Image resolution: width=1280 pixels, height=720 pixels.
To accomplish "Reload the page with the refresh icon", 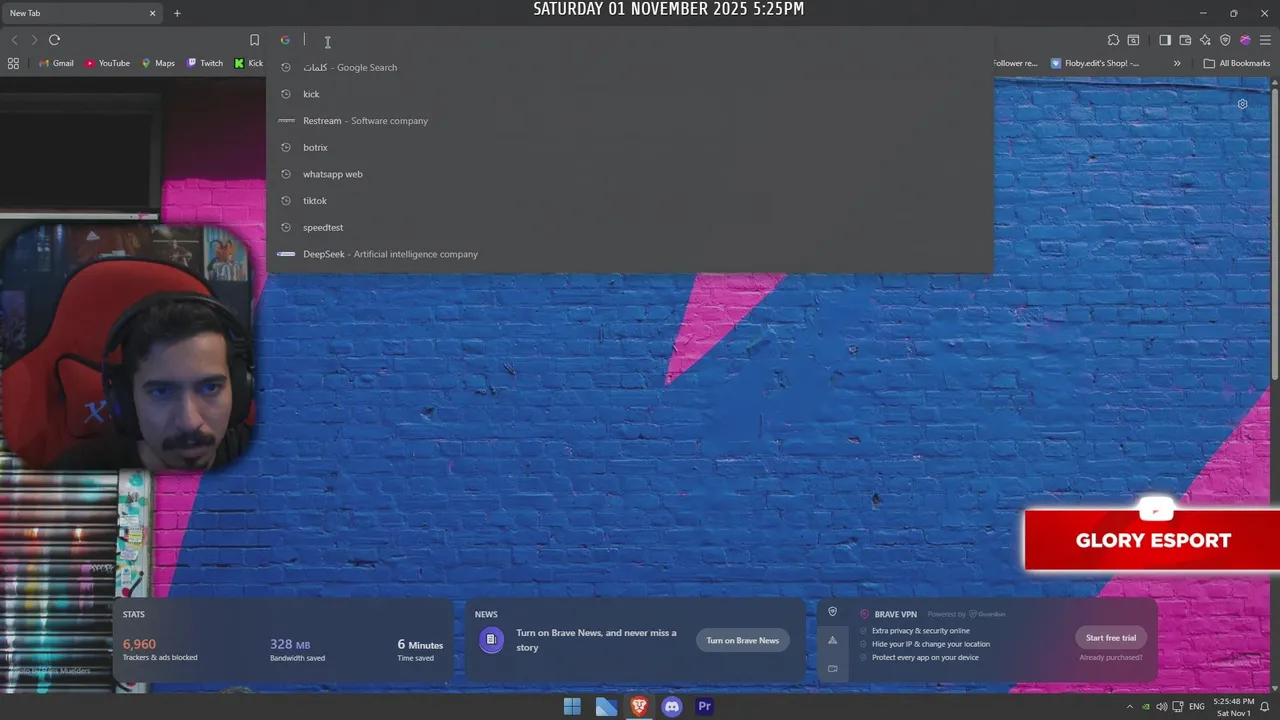I will [54, 40].
